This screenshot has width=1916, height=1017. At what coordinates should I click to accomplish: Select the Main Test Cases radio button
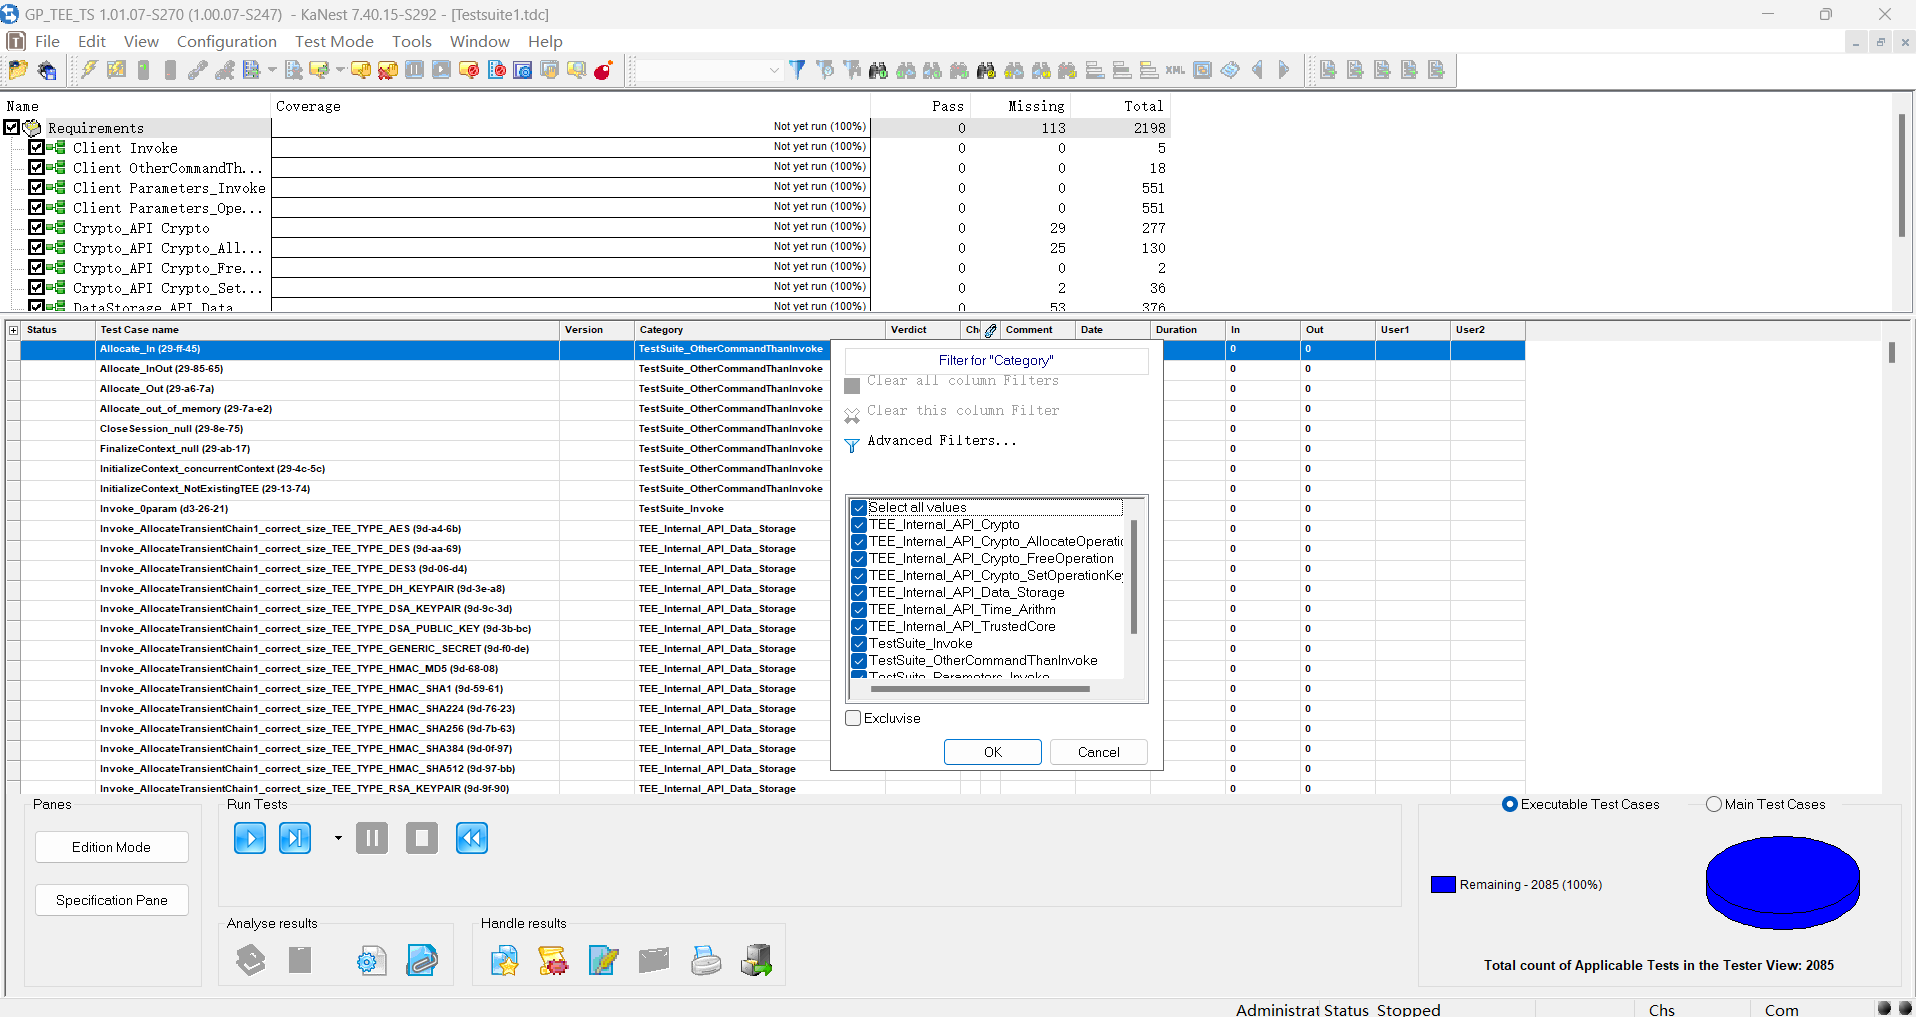click(x=1714, y=804)
